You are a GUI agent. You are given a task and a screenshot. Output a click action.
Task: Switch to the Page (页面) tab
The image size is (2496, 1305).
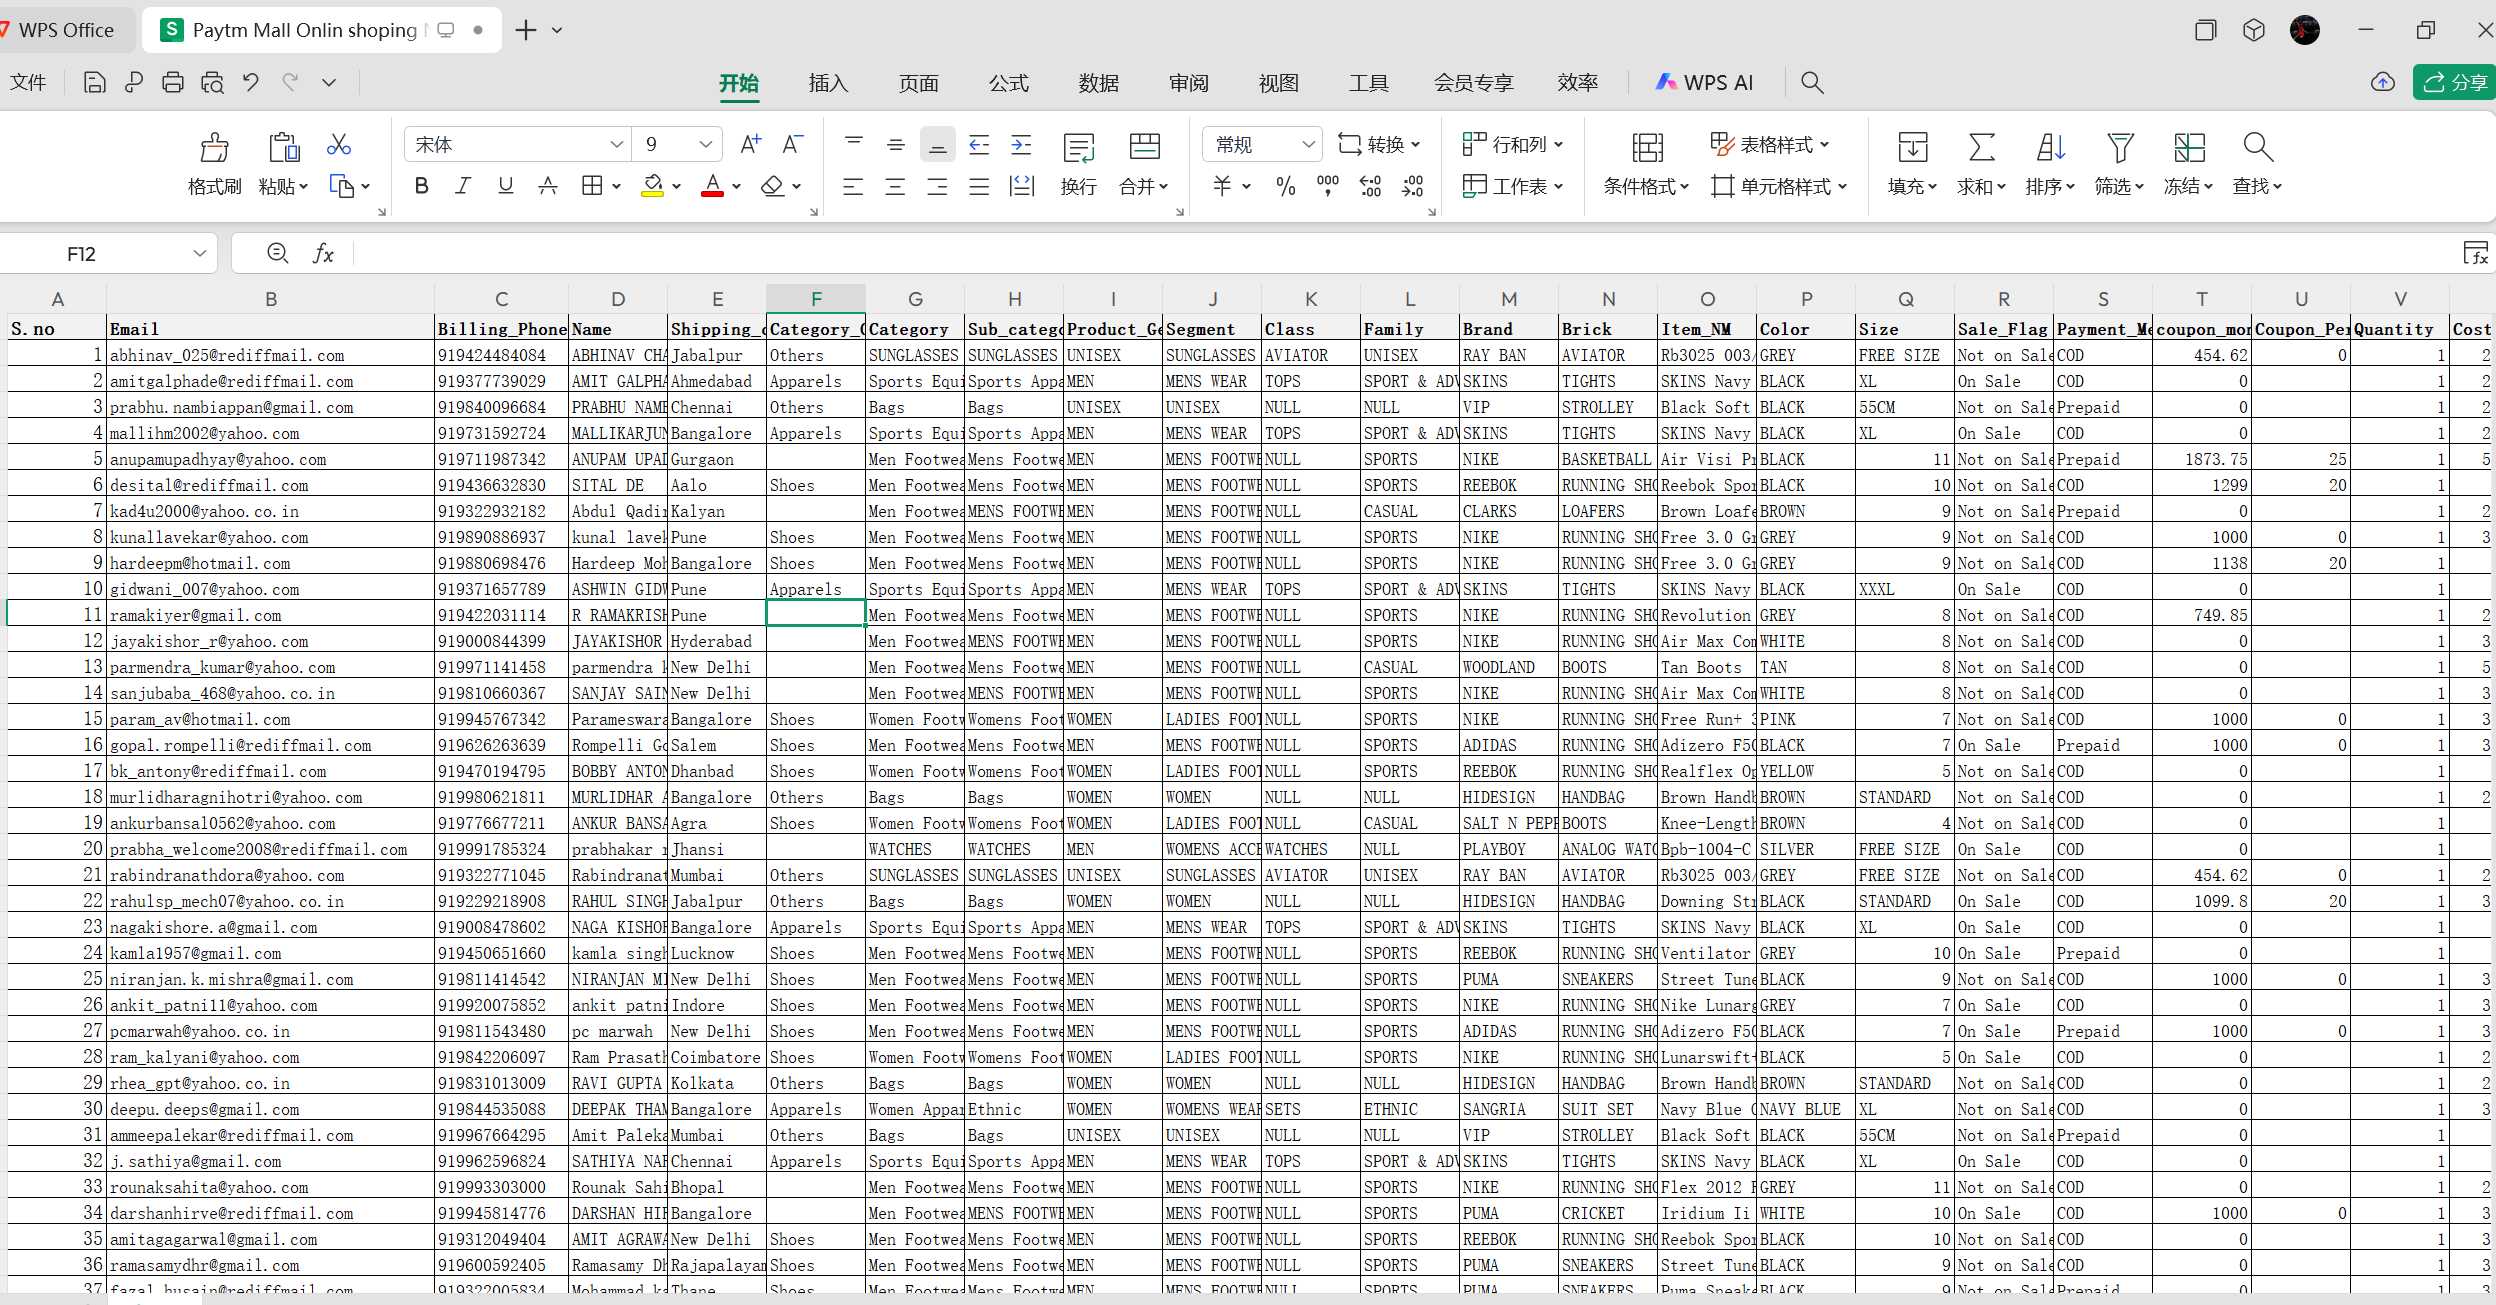(918, 83)
